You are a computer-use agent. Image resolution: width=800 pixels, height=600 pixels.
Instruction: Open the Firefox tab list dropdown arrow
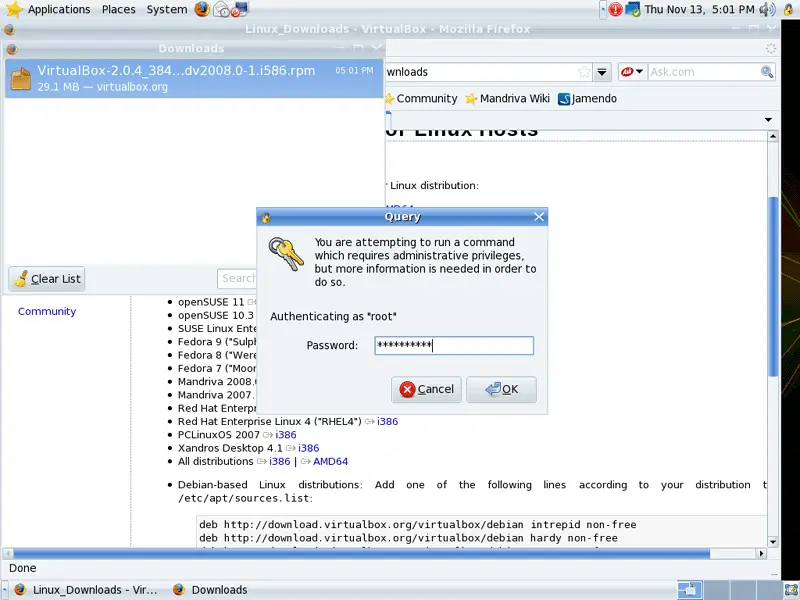tap(768, 119)
